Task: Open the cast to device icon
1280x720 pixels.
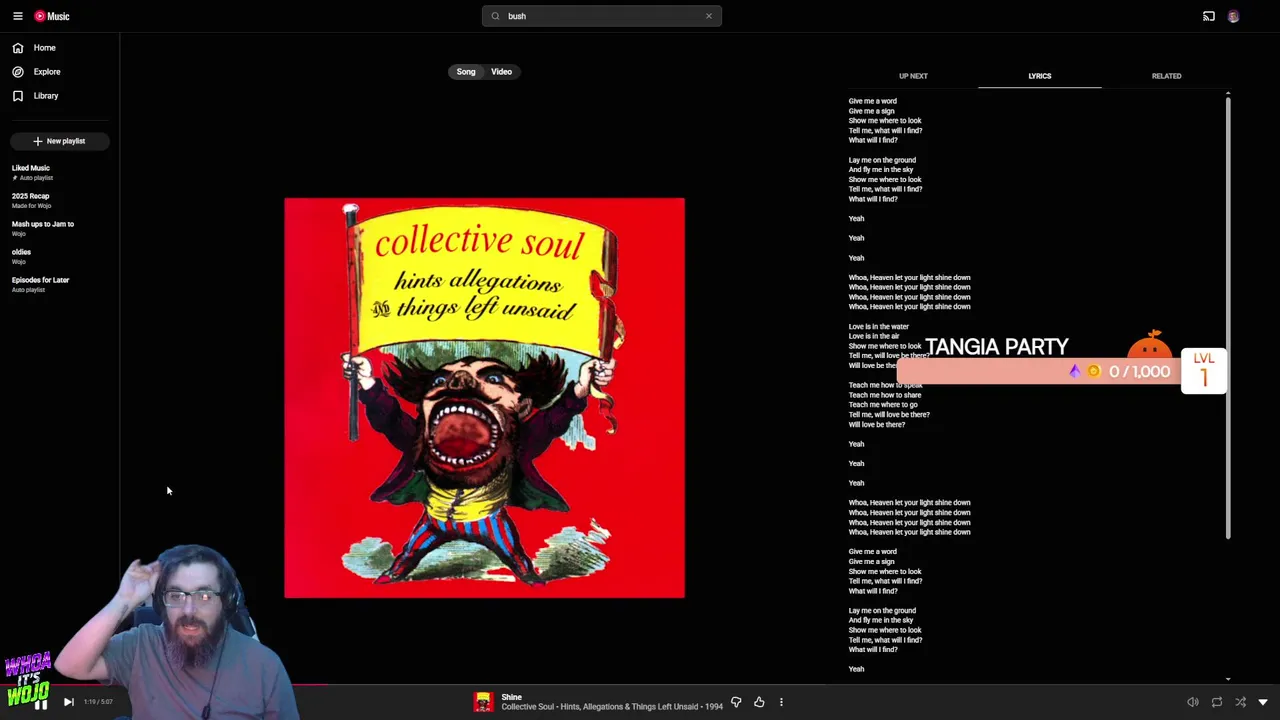Action: pyautogui.click(x=1209, y=16)
